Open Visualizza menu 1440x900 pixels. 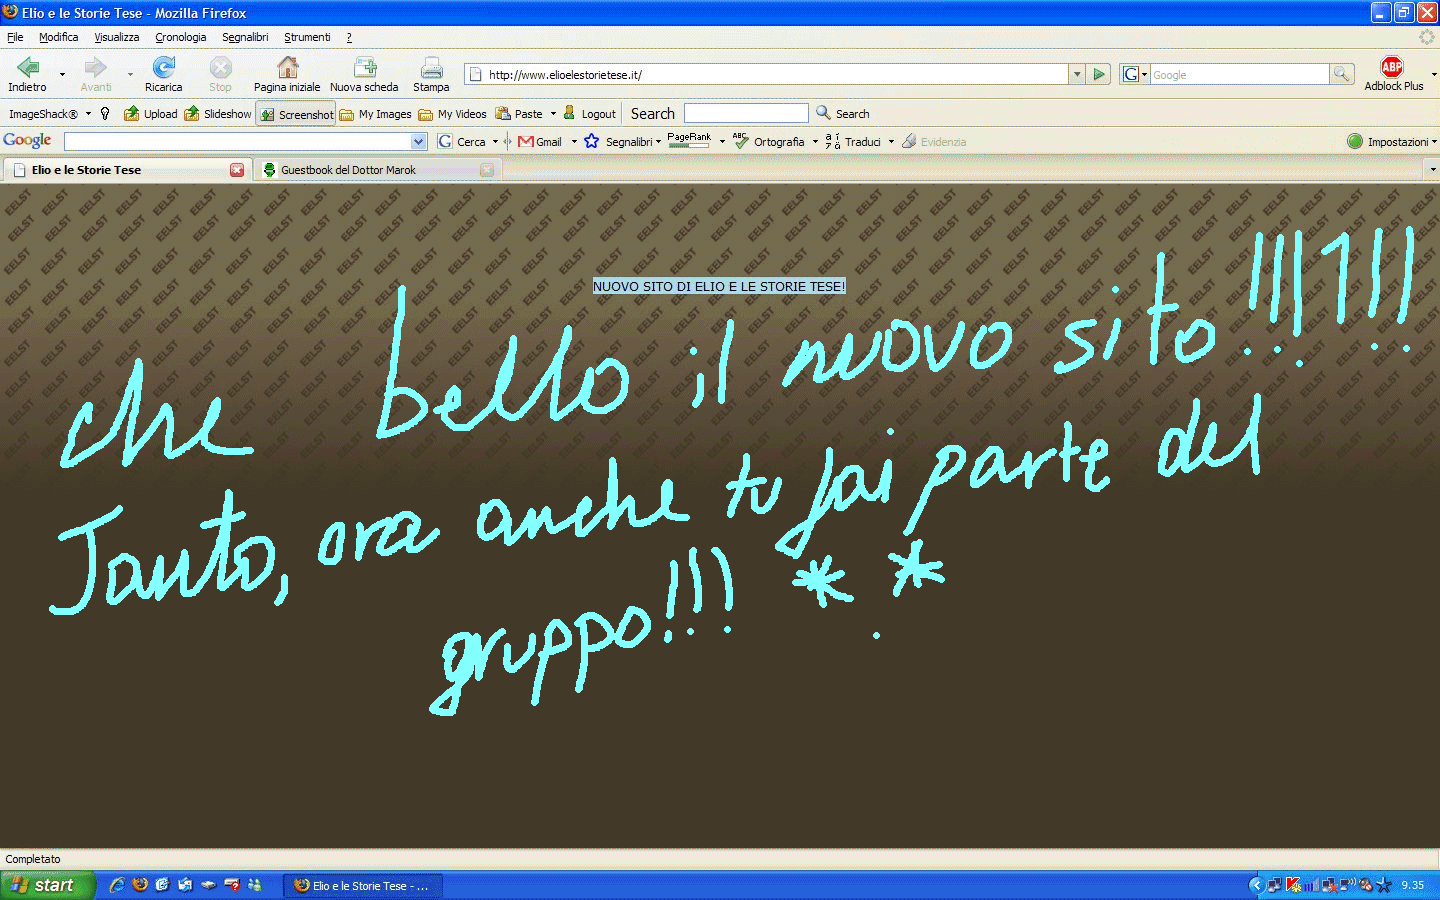pyautogui.click(x=117, y=37)
